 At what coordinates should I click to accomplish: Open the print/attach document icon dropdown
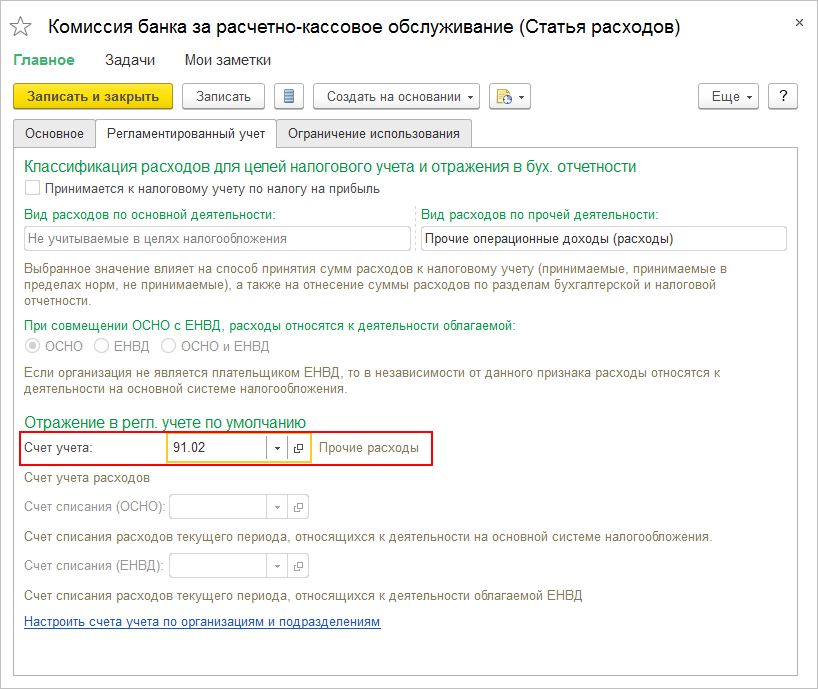[510, 96]
